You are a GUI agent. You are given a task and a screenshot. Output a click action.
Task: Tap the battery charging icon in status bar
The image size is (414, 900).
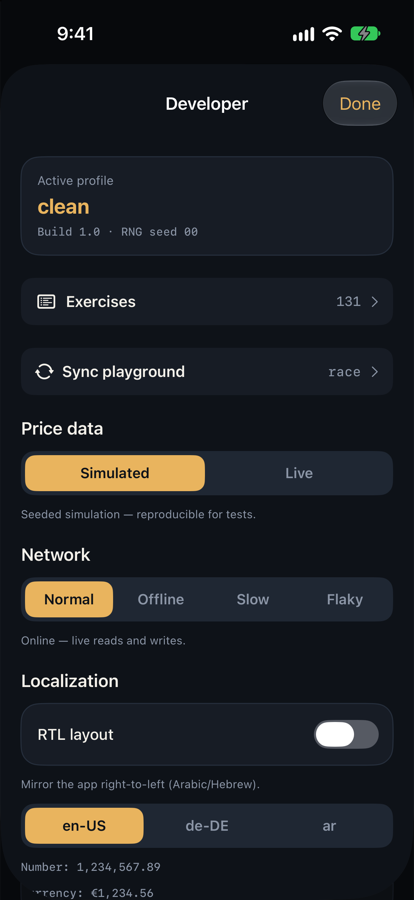(365, 34)
